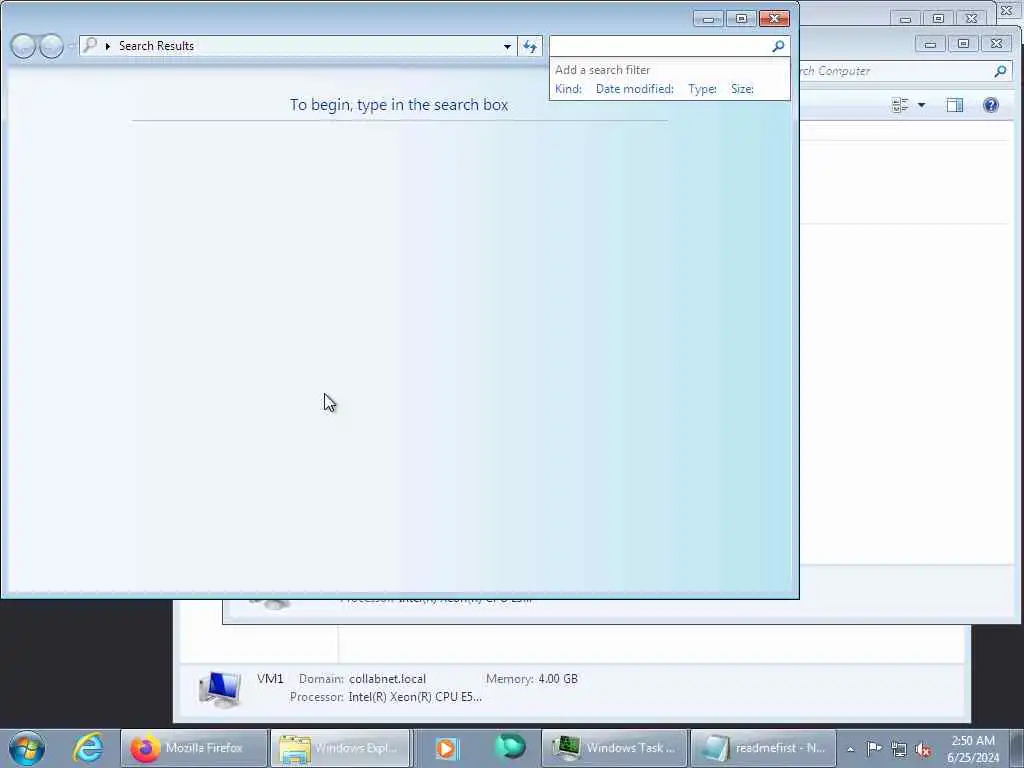Switch to Windows Task Manager taskbar button
Viewport: 1024px width, 768px height.
coord(614,748)
